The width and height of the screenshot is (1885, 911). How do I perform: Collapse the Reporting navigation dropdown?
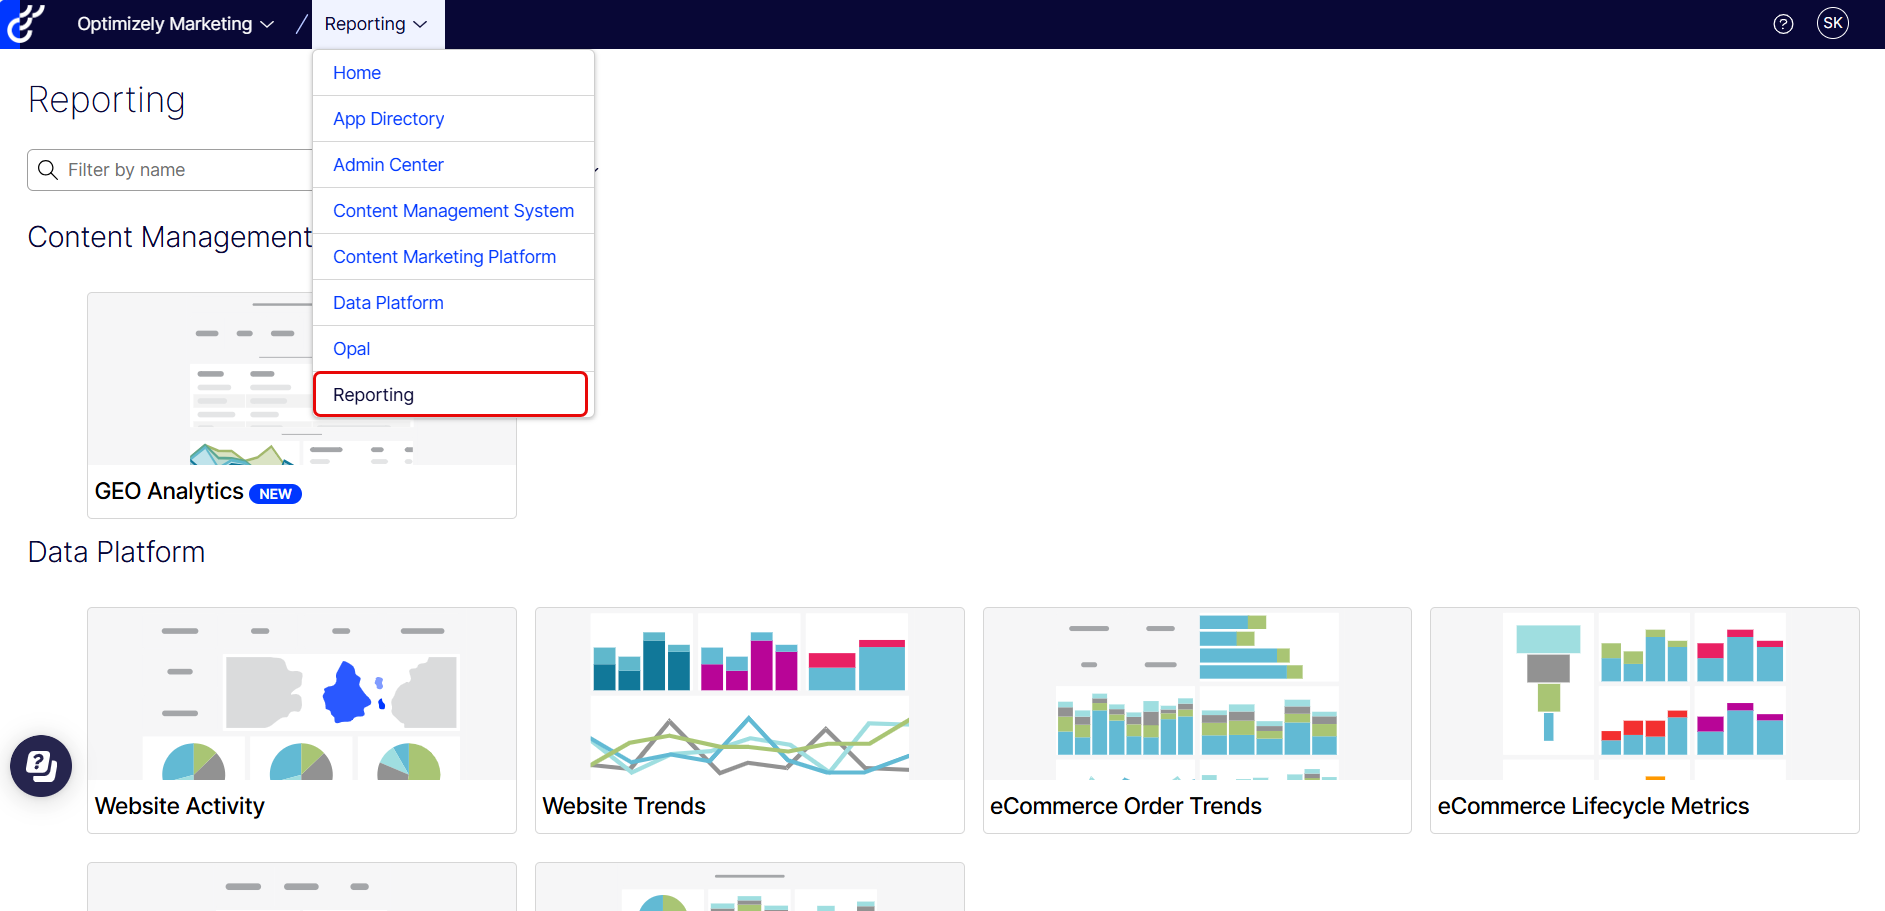376,24
